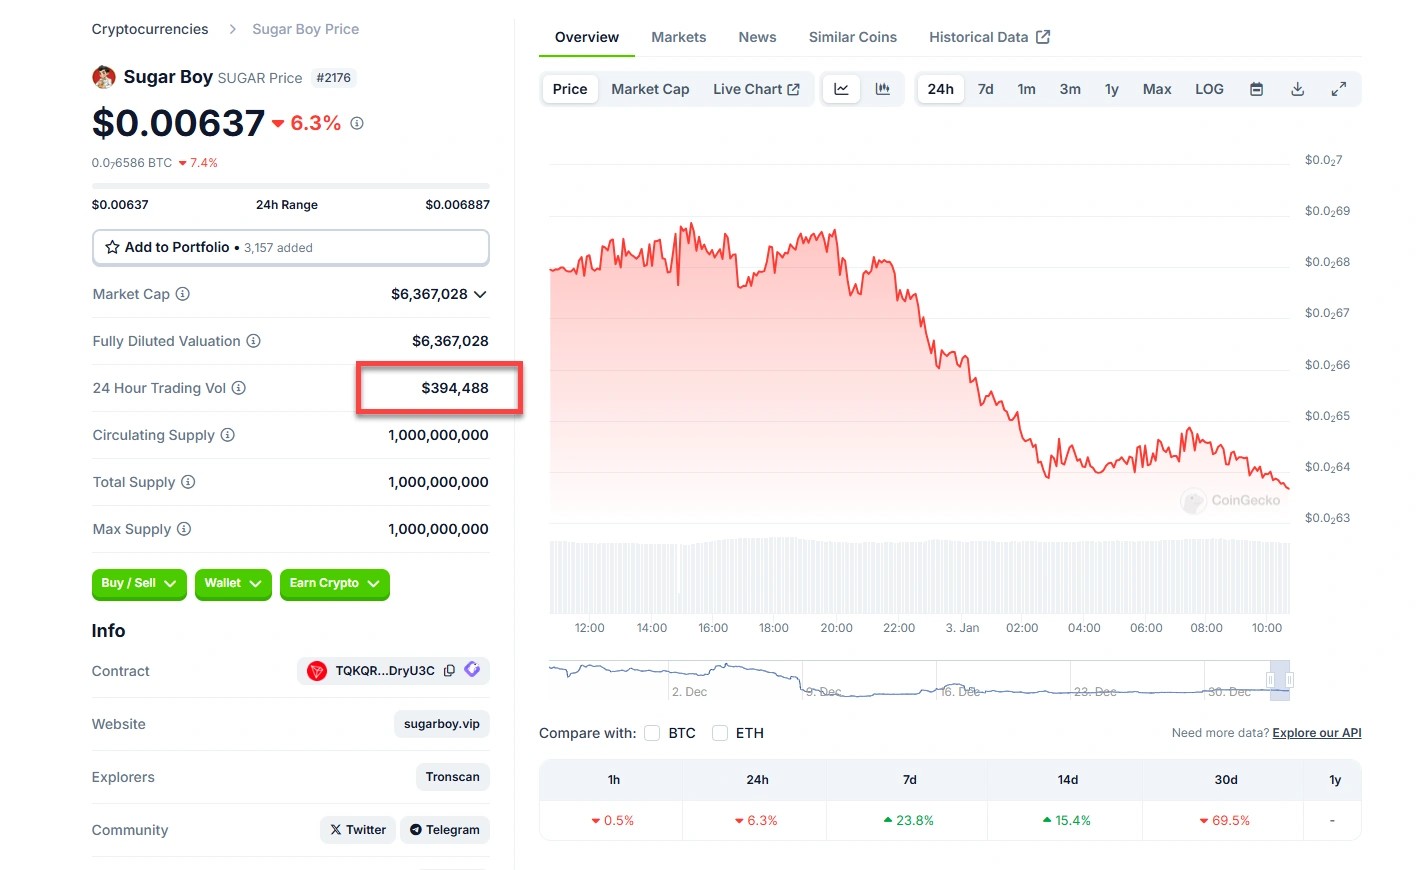Open the Earn Crypto dropdown
1417x870 pixels.
click(334, 583)
